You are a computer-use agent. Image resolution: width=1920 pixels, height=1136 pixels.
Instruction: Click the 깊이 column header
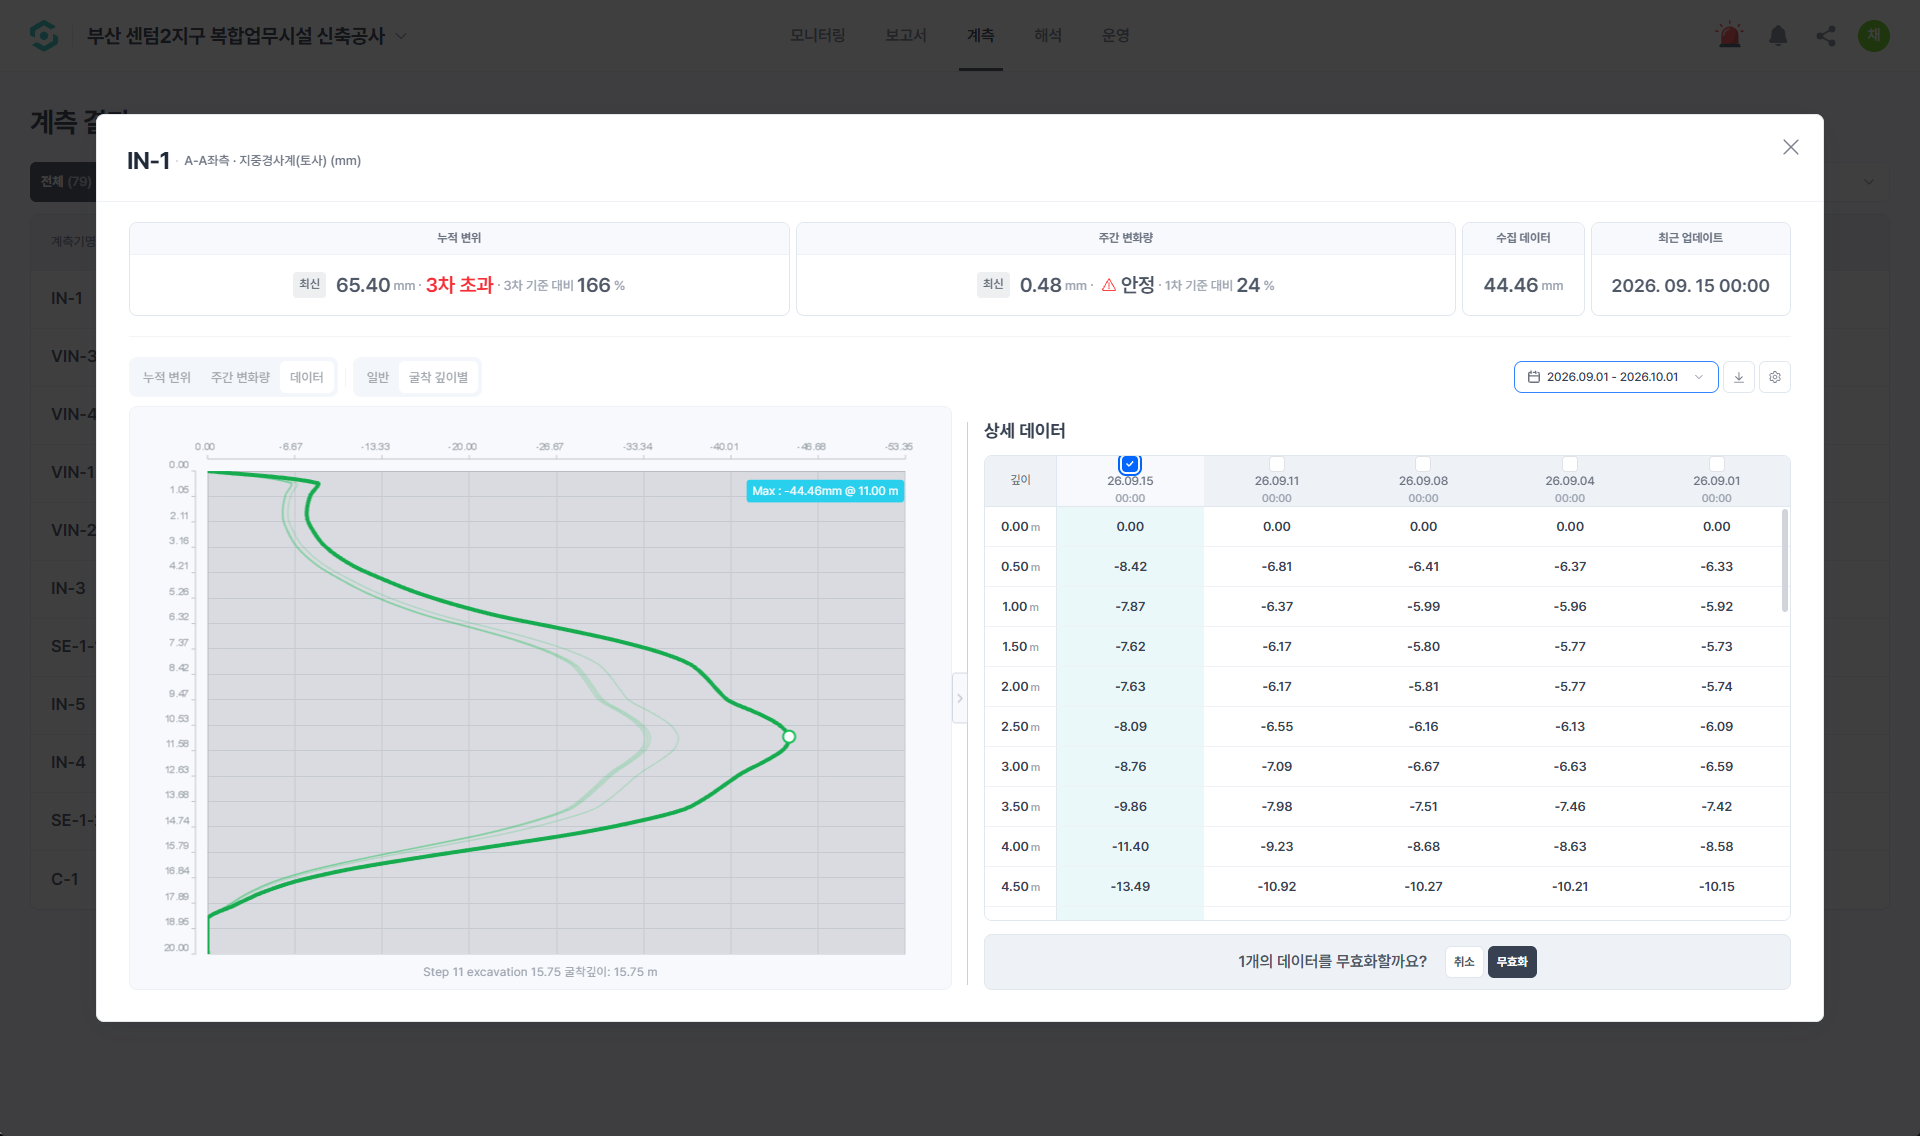(x=1020, y=480)
